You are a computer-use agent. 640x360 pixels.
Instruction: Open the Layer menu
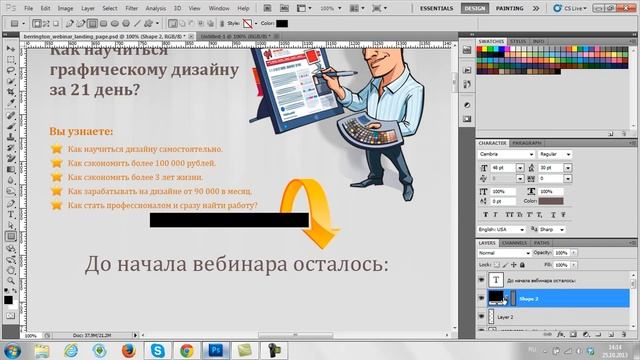(x=87, y=8)
